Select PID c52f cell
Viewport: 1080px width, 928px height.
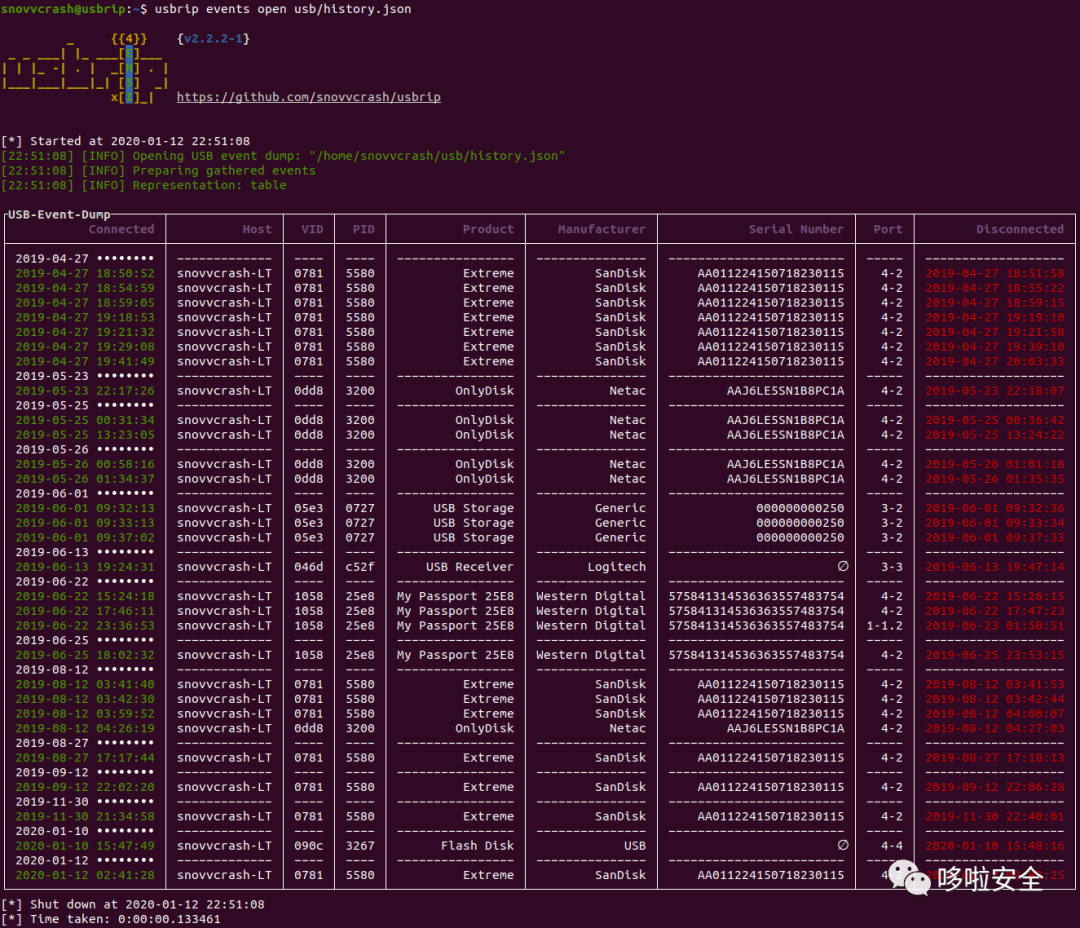pyautogui.click(x=360, y=567)
